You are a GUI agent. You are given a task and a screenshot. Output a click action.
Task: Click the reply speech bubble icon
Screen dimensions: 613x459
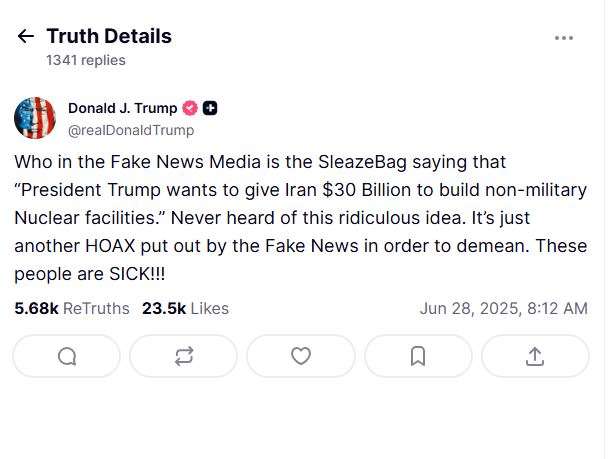click(x=67, y=356)
